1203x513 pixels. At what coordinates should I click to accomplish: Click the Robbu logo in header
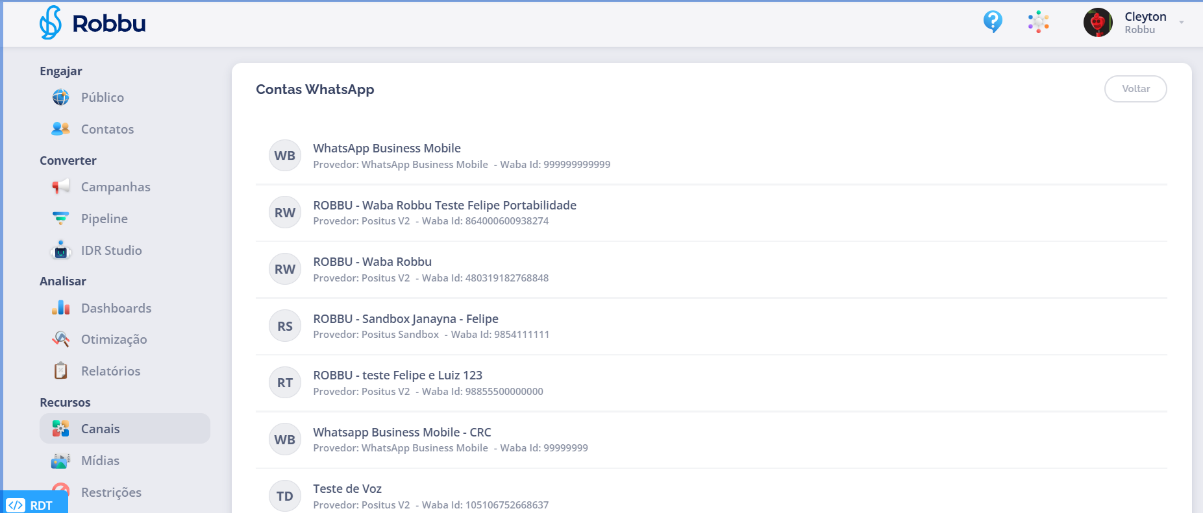point(92,23)
